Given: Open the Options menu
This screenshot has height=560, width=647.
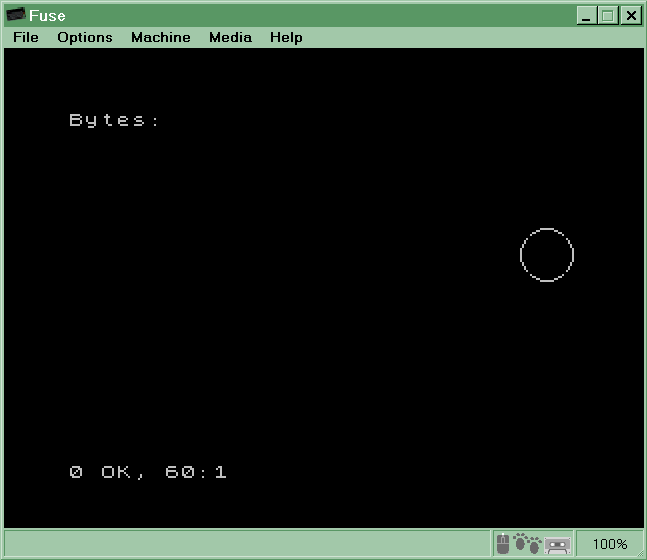Looking at the screenshot, I should (84, 37).
